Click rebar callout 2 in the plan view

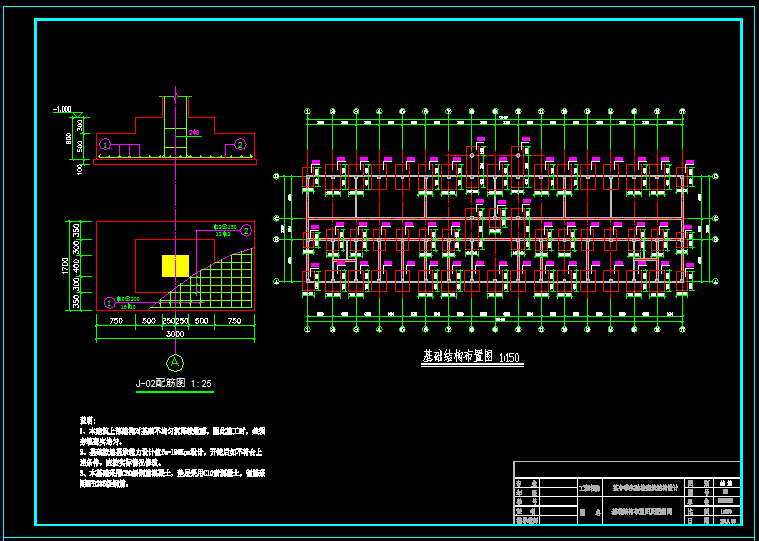point(246,230)
